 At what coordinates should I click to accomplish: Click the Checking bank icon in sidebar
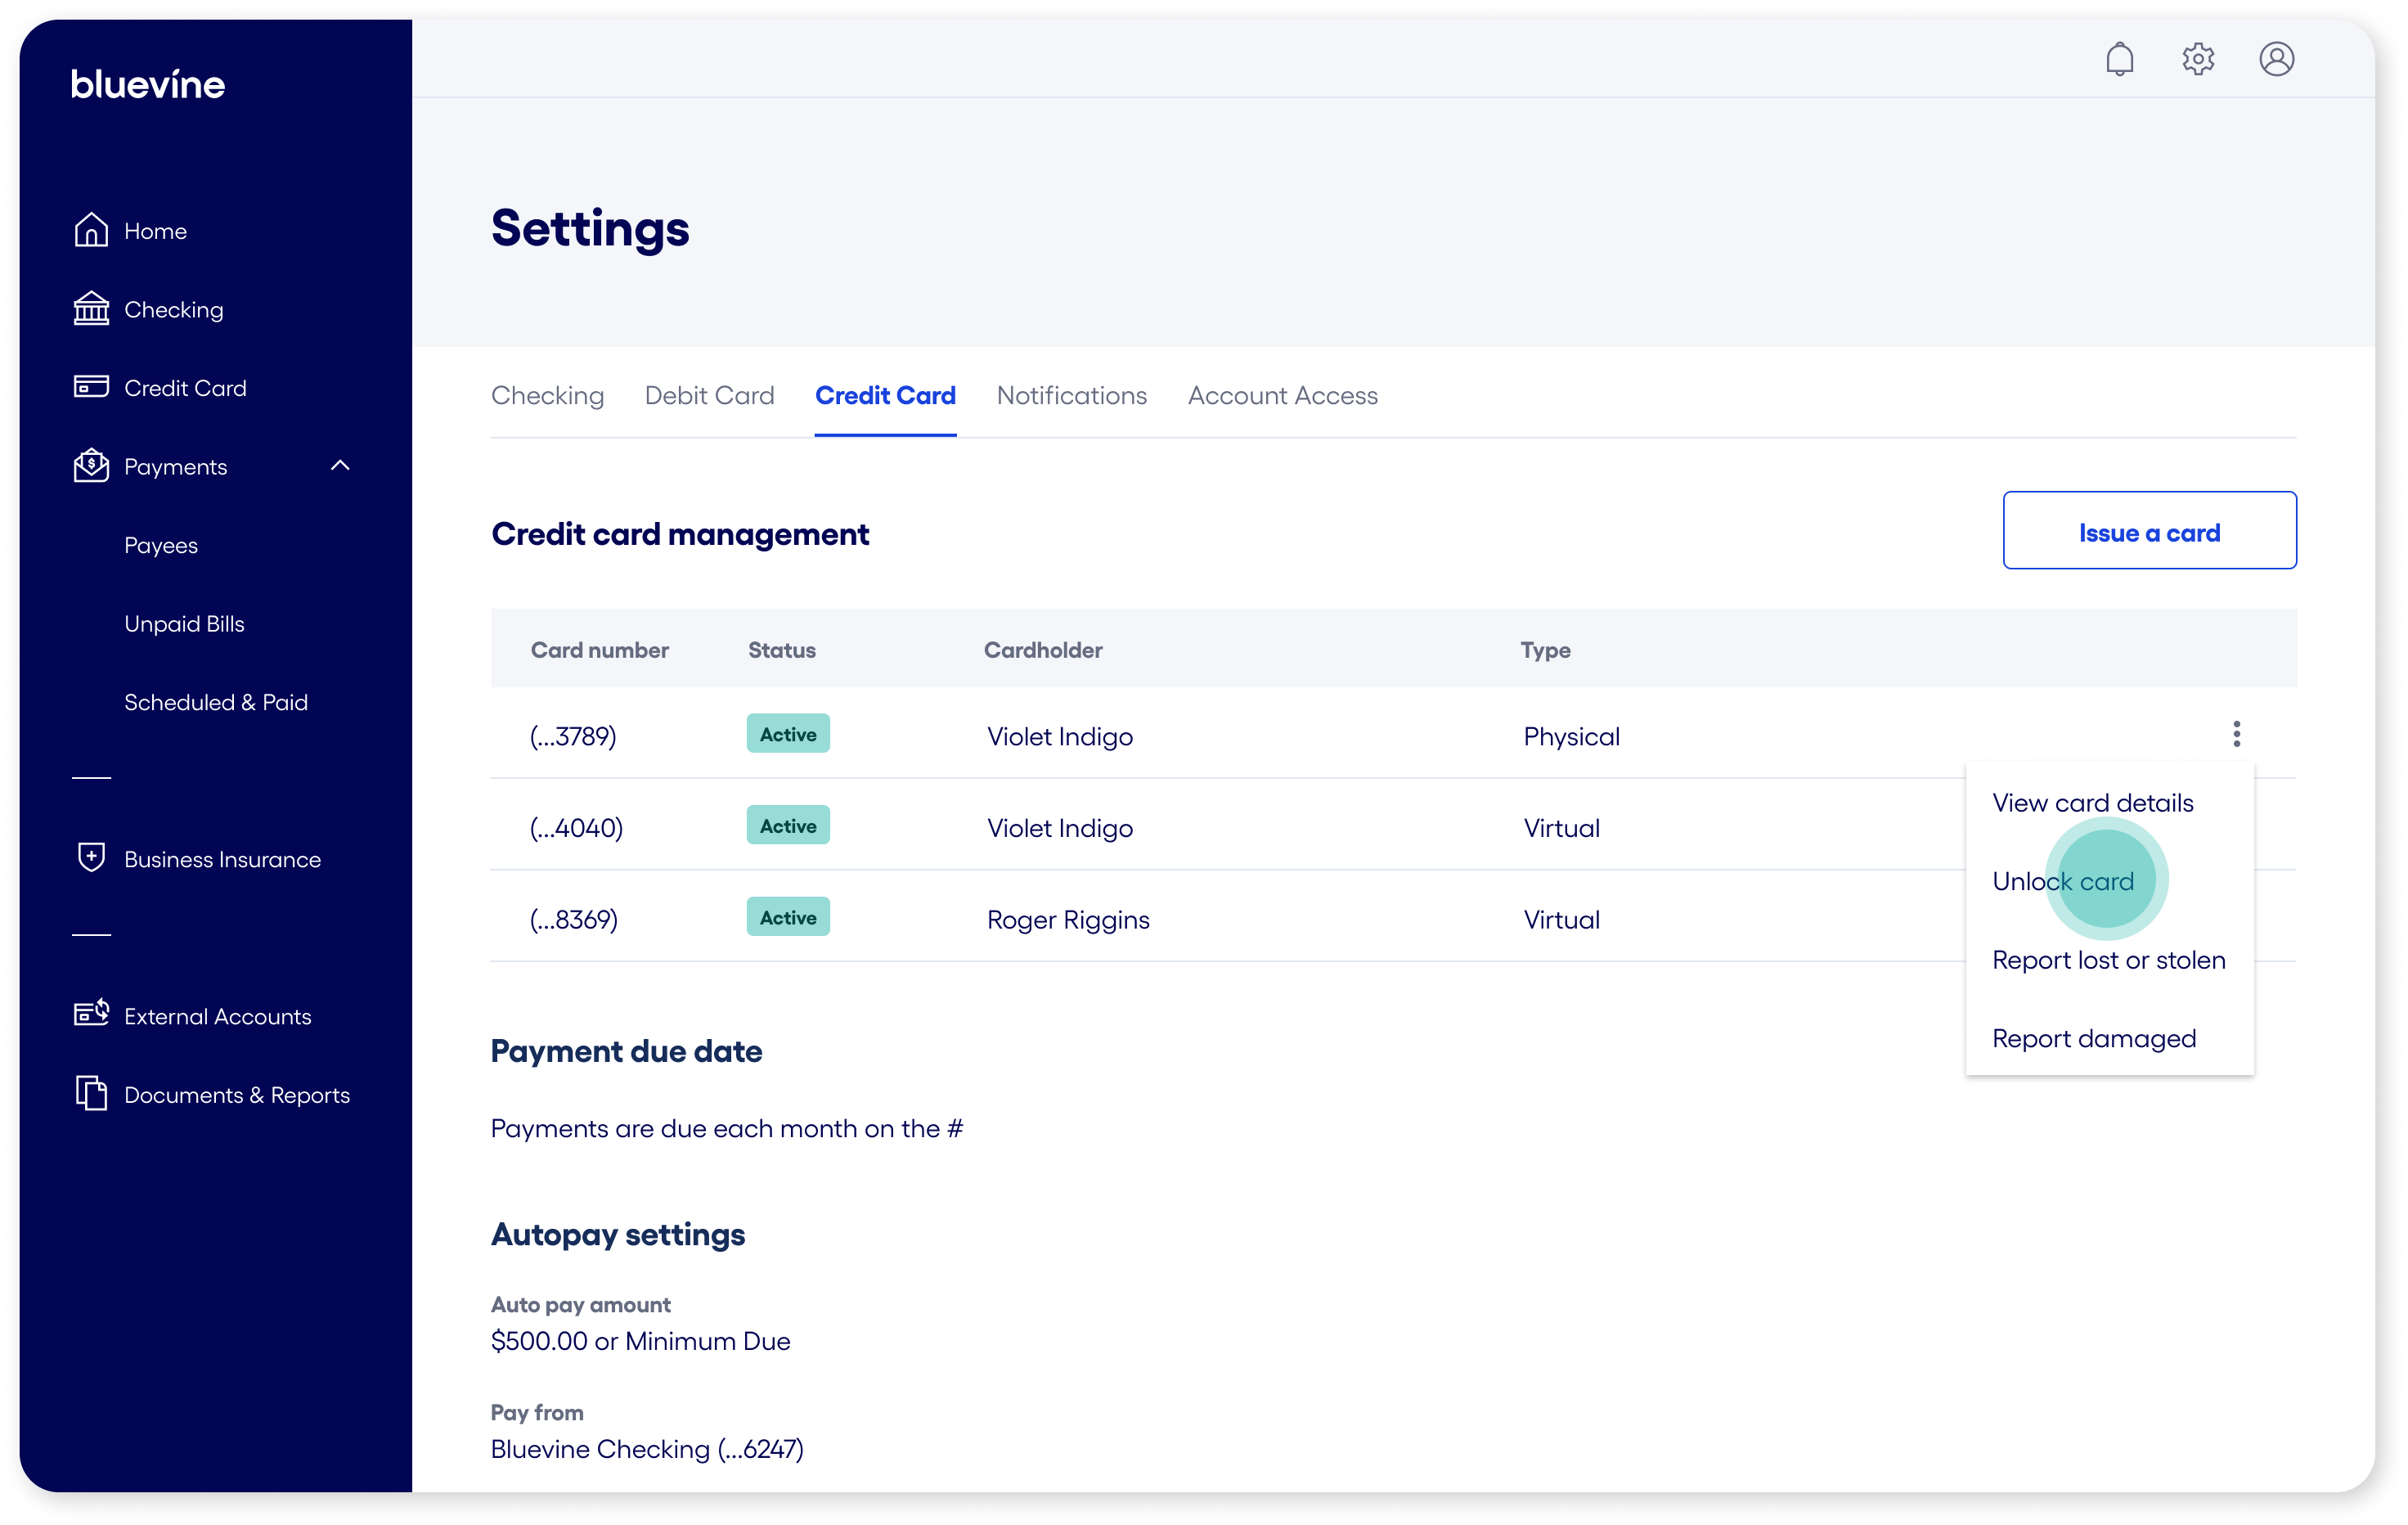[91, 309]
